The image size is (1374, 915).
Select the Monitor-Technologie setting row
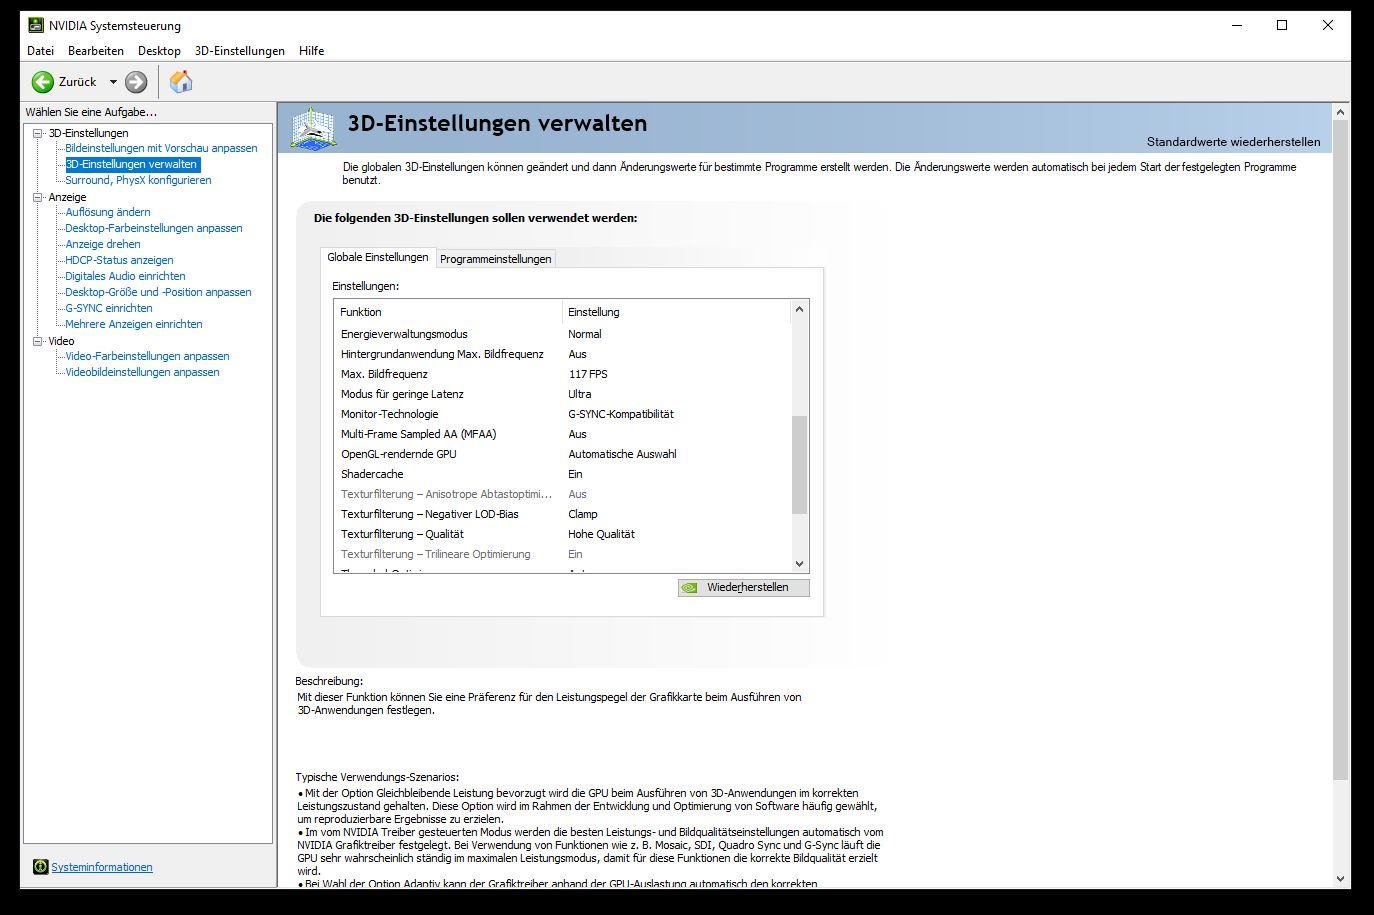coord(563,414)
